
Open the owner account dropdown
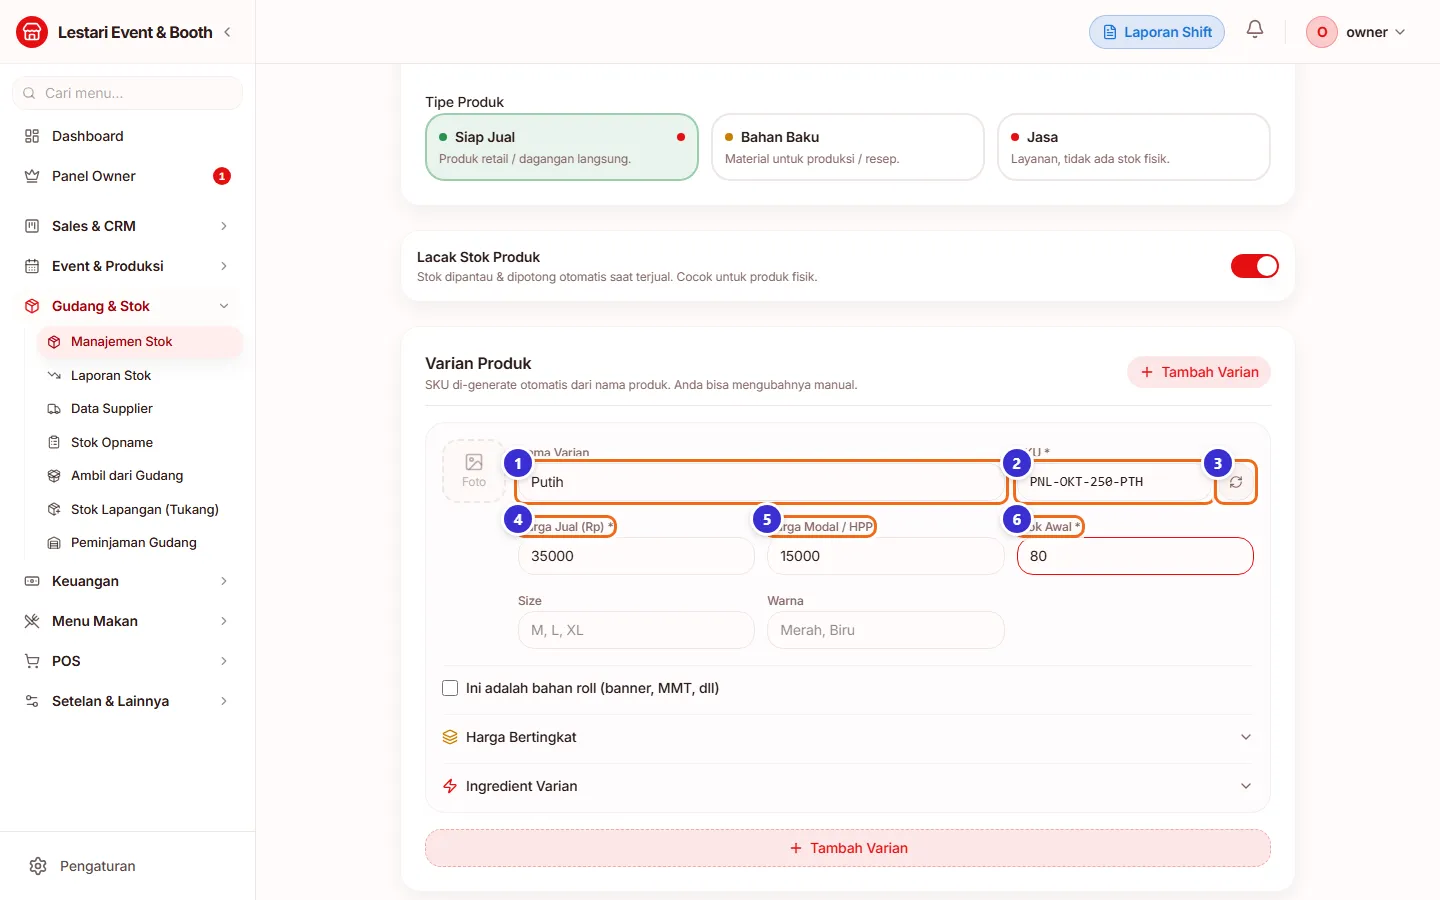pyautogui.click(x=1357, y=32)
